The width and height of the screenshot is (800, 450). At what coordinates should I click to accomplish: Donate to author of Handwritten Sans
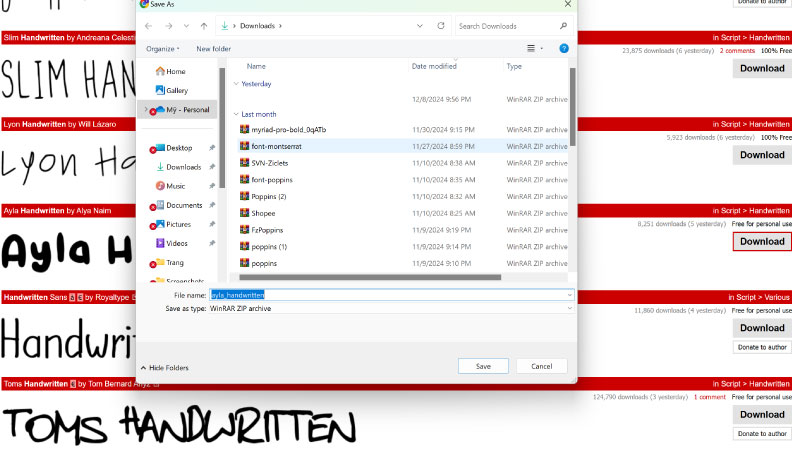click(762, 347)
